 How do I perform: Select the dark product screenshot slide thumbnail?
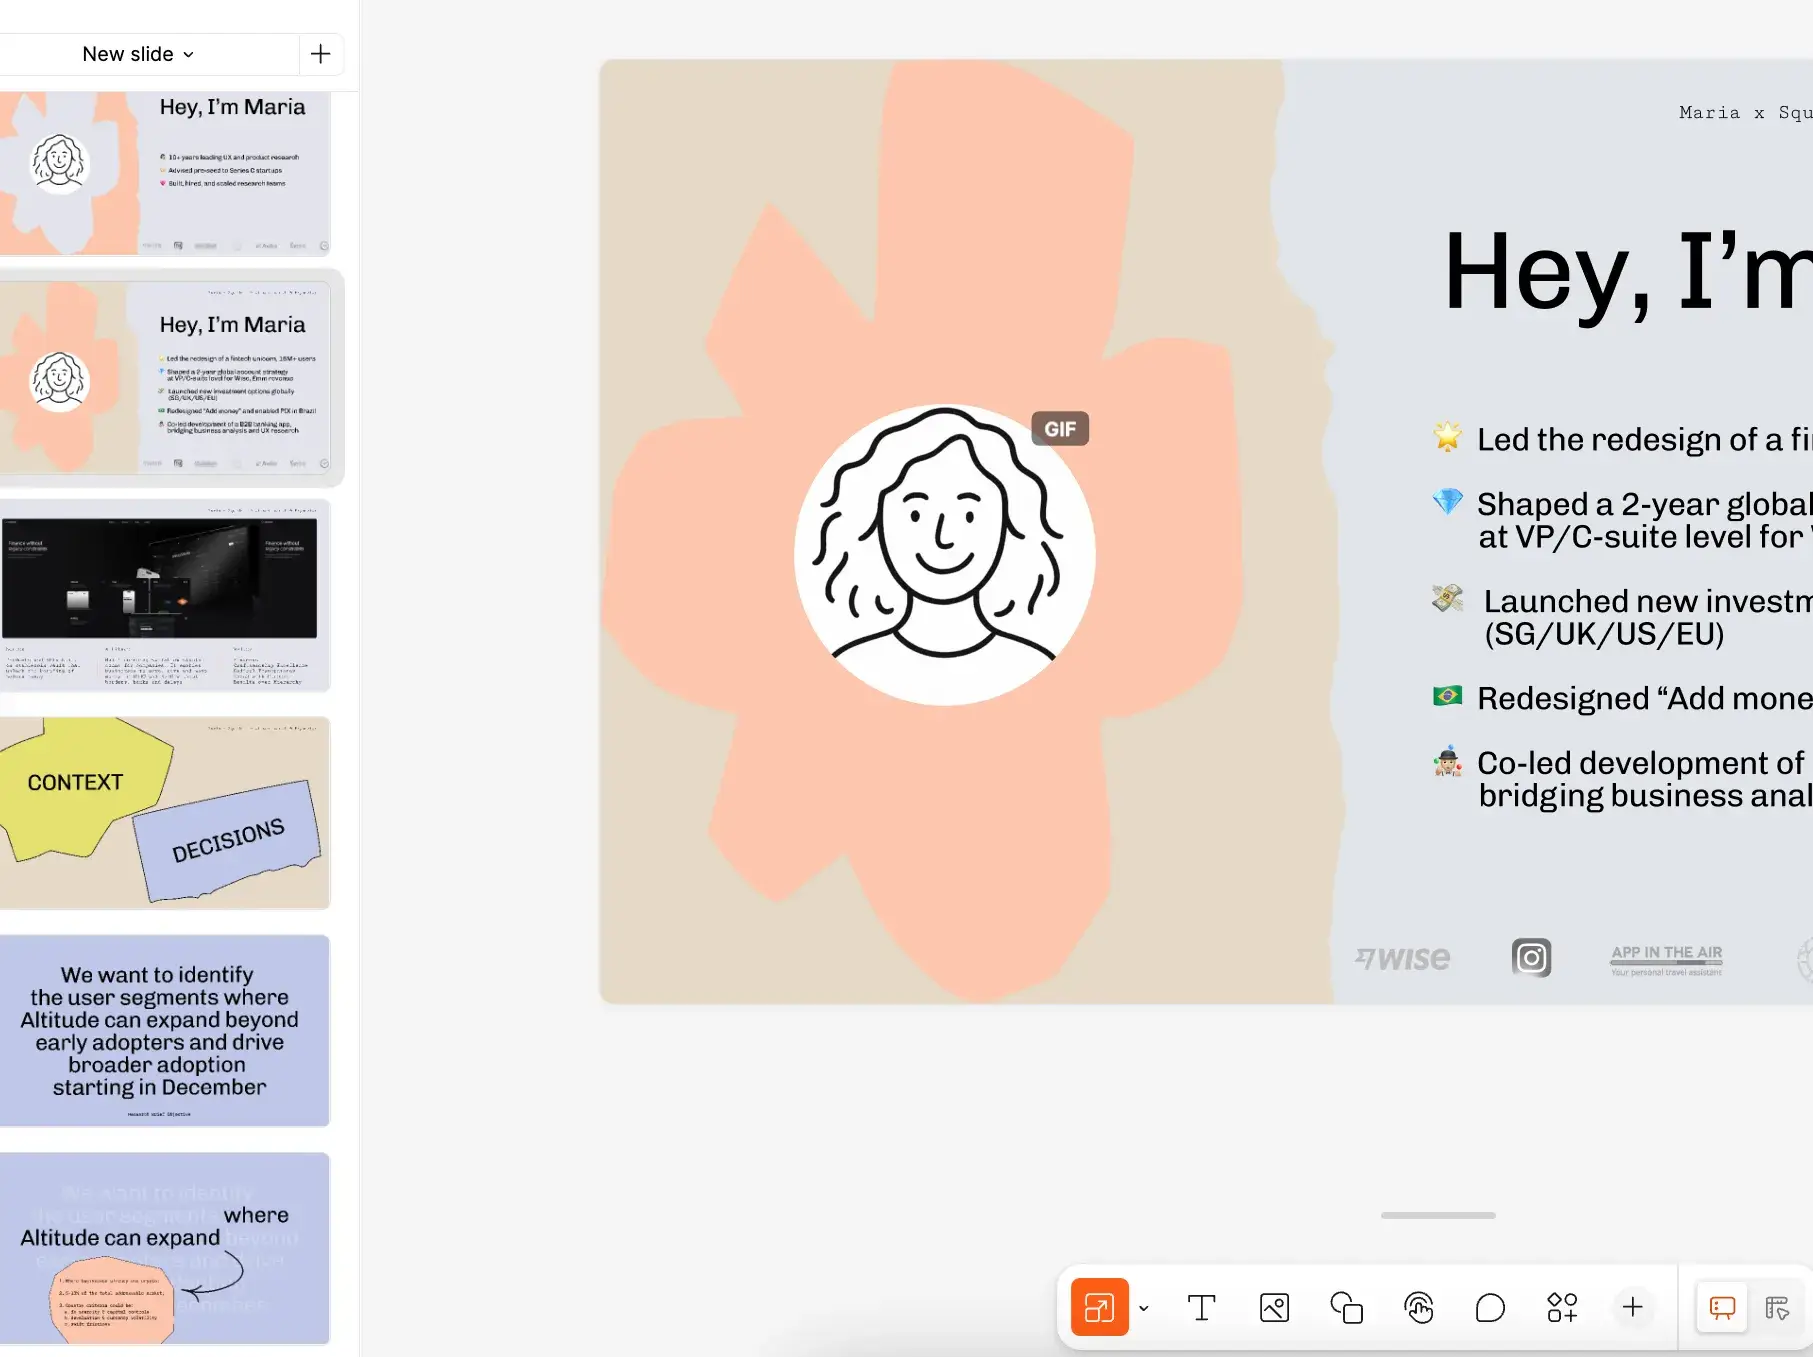165,596
